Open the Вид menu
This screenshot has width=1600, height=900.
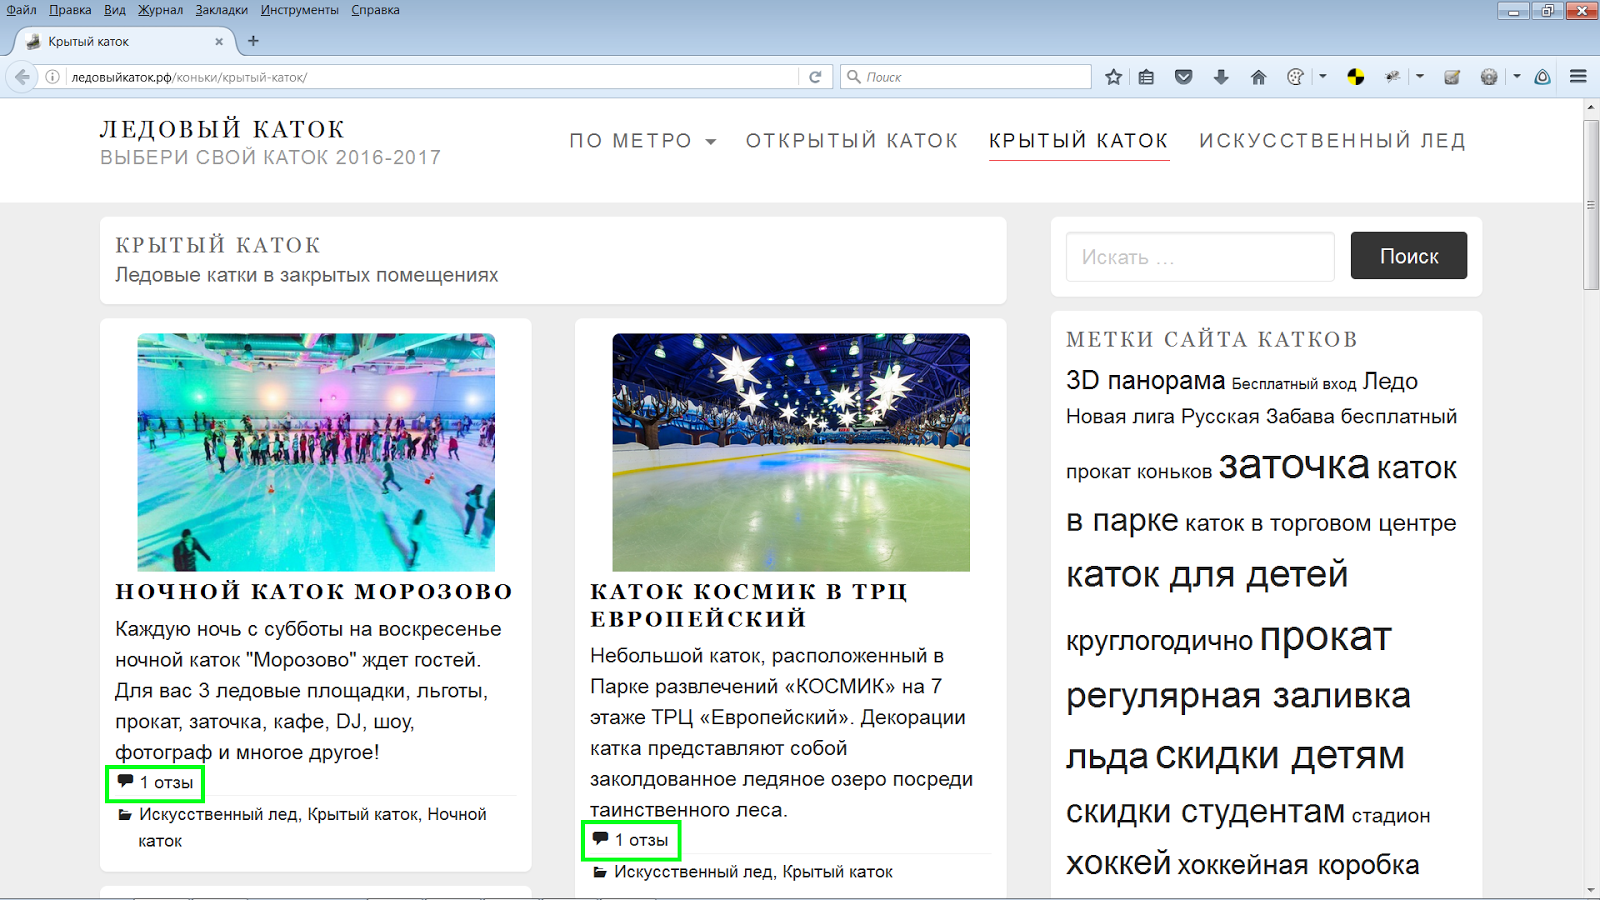(x=115, y=10)
